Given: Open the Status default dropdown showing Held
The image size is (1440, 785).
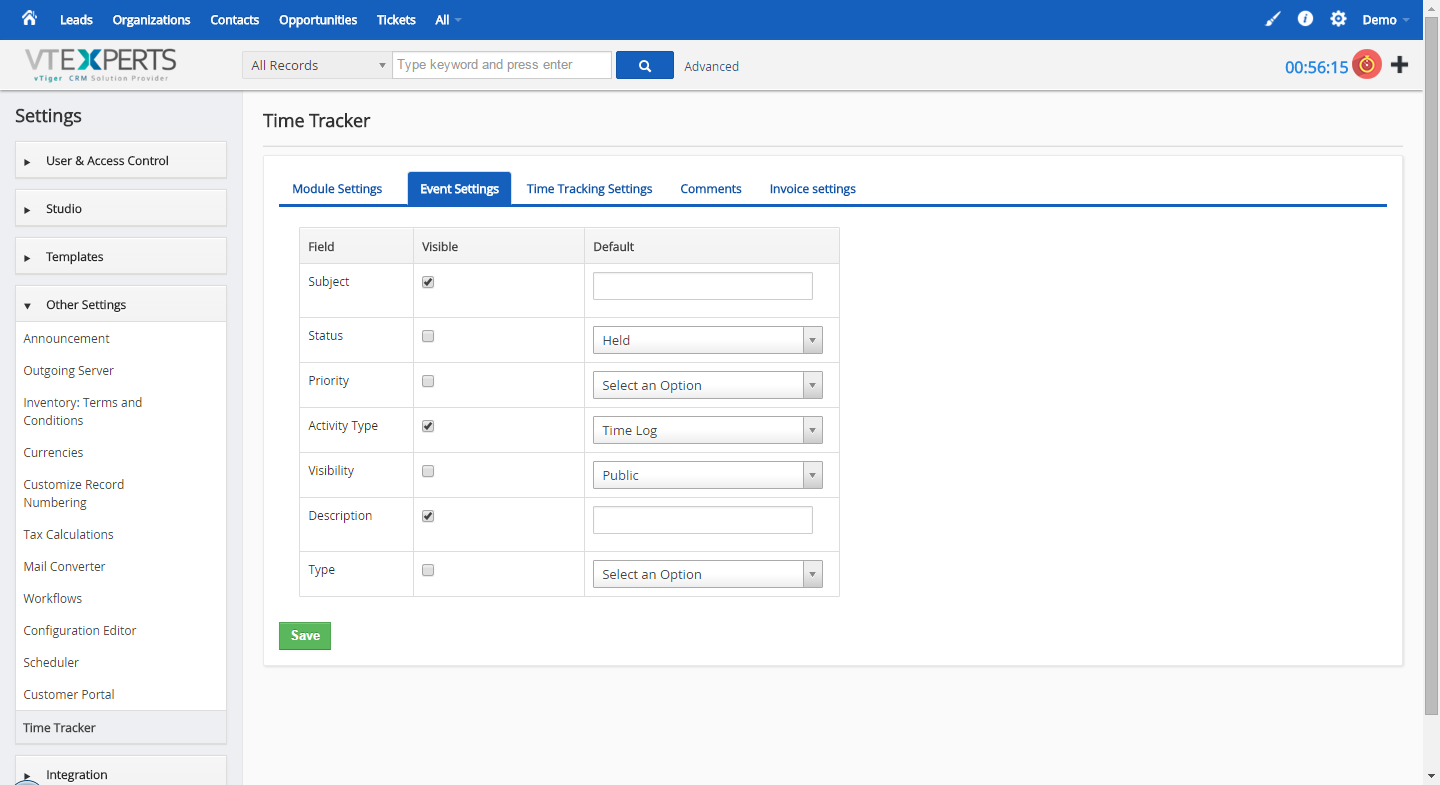Looking at the screenshot, I should pos(708,340).
